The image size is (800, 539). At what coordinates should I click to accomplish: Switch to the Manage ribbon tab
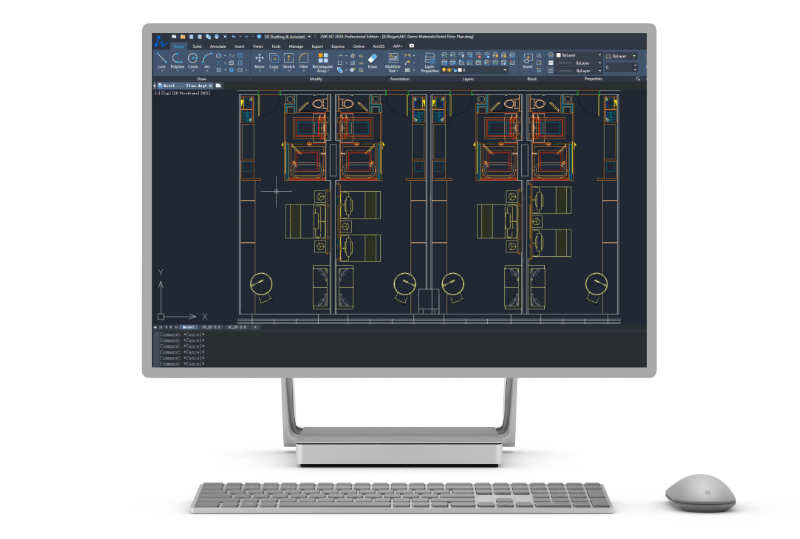pyautogui.click(x=296, y=46)
